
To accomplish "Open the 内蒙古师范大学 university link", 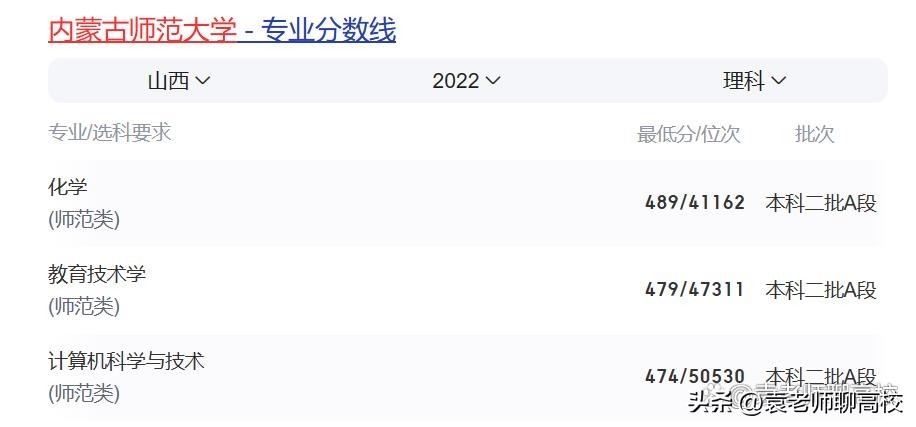I will [143, 30].
